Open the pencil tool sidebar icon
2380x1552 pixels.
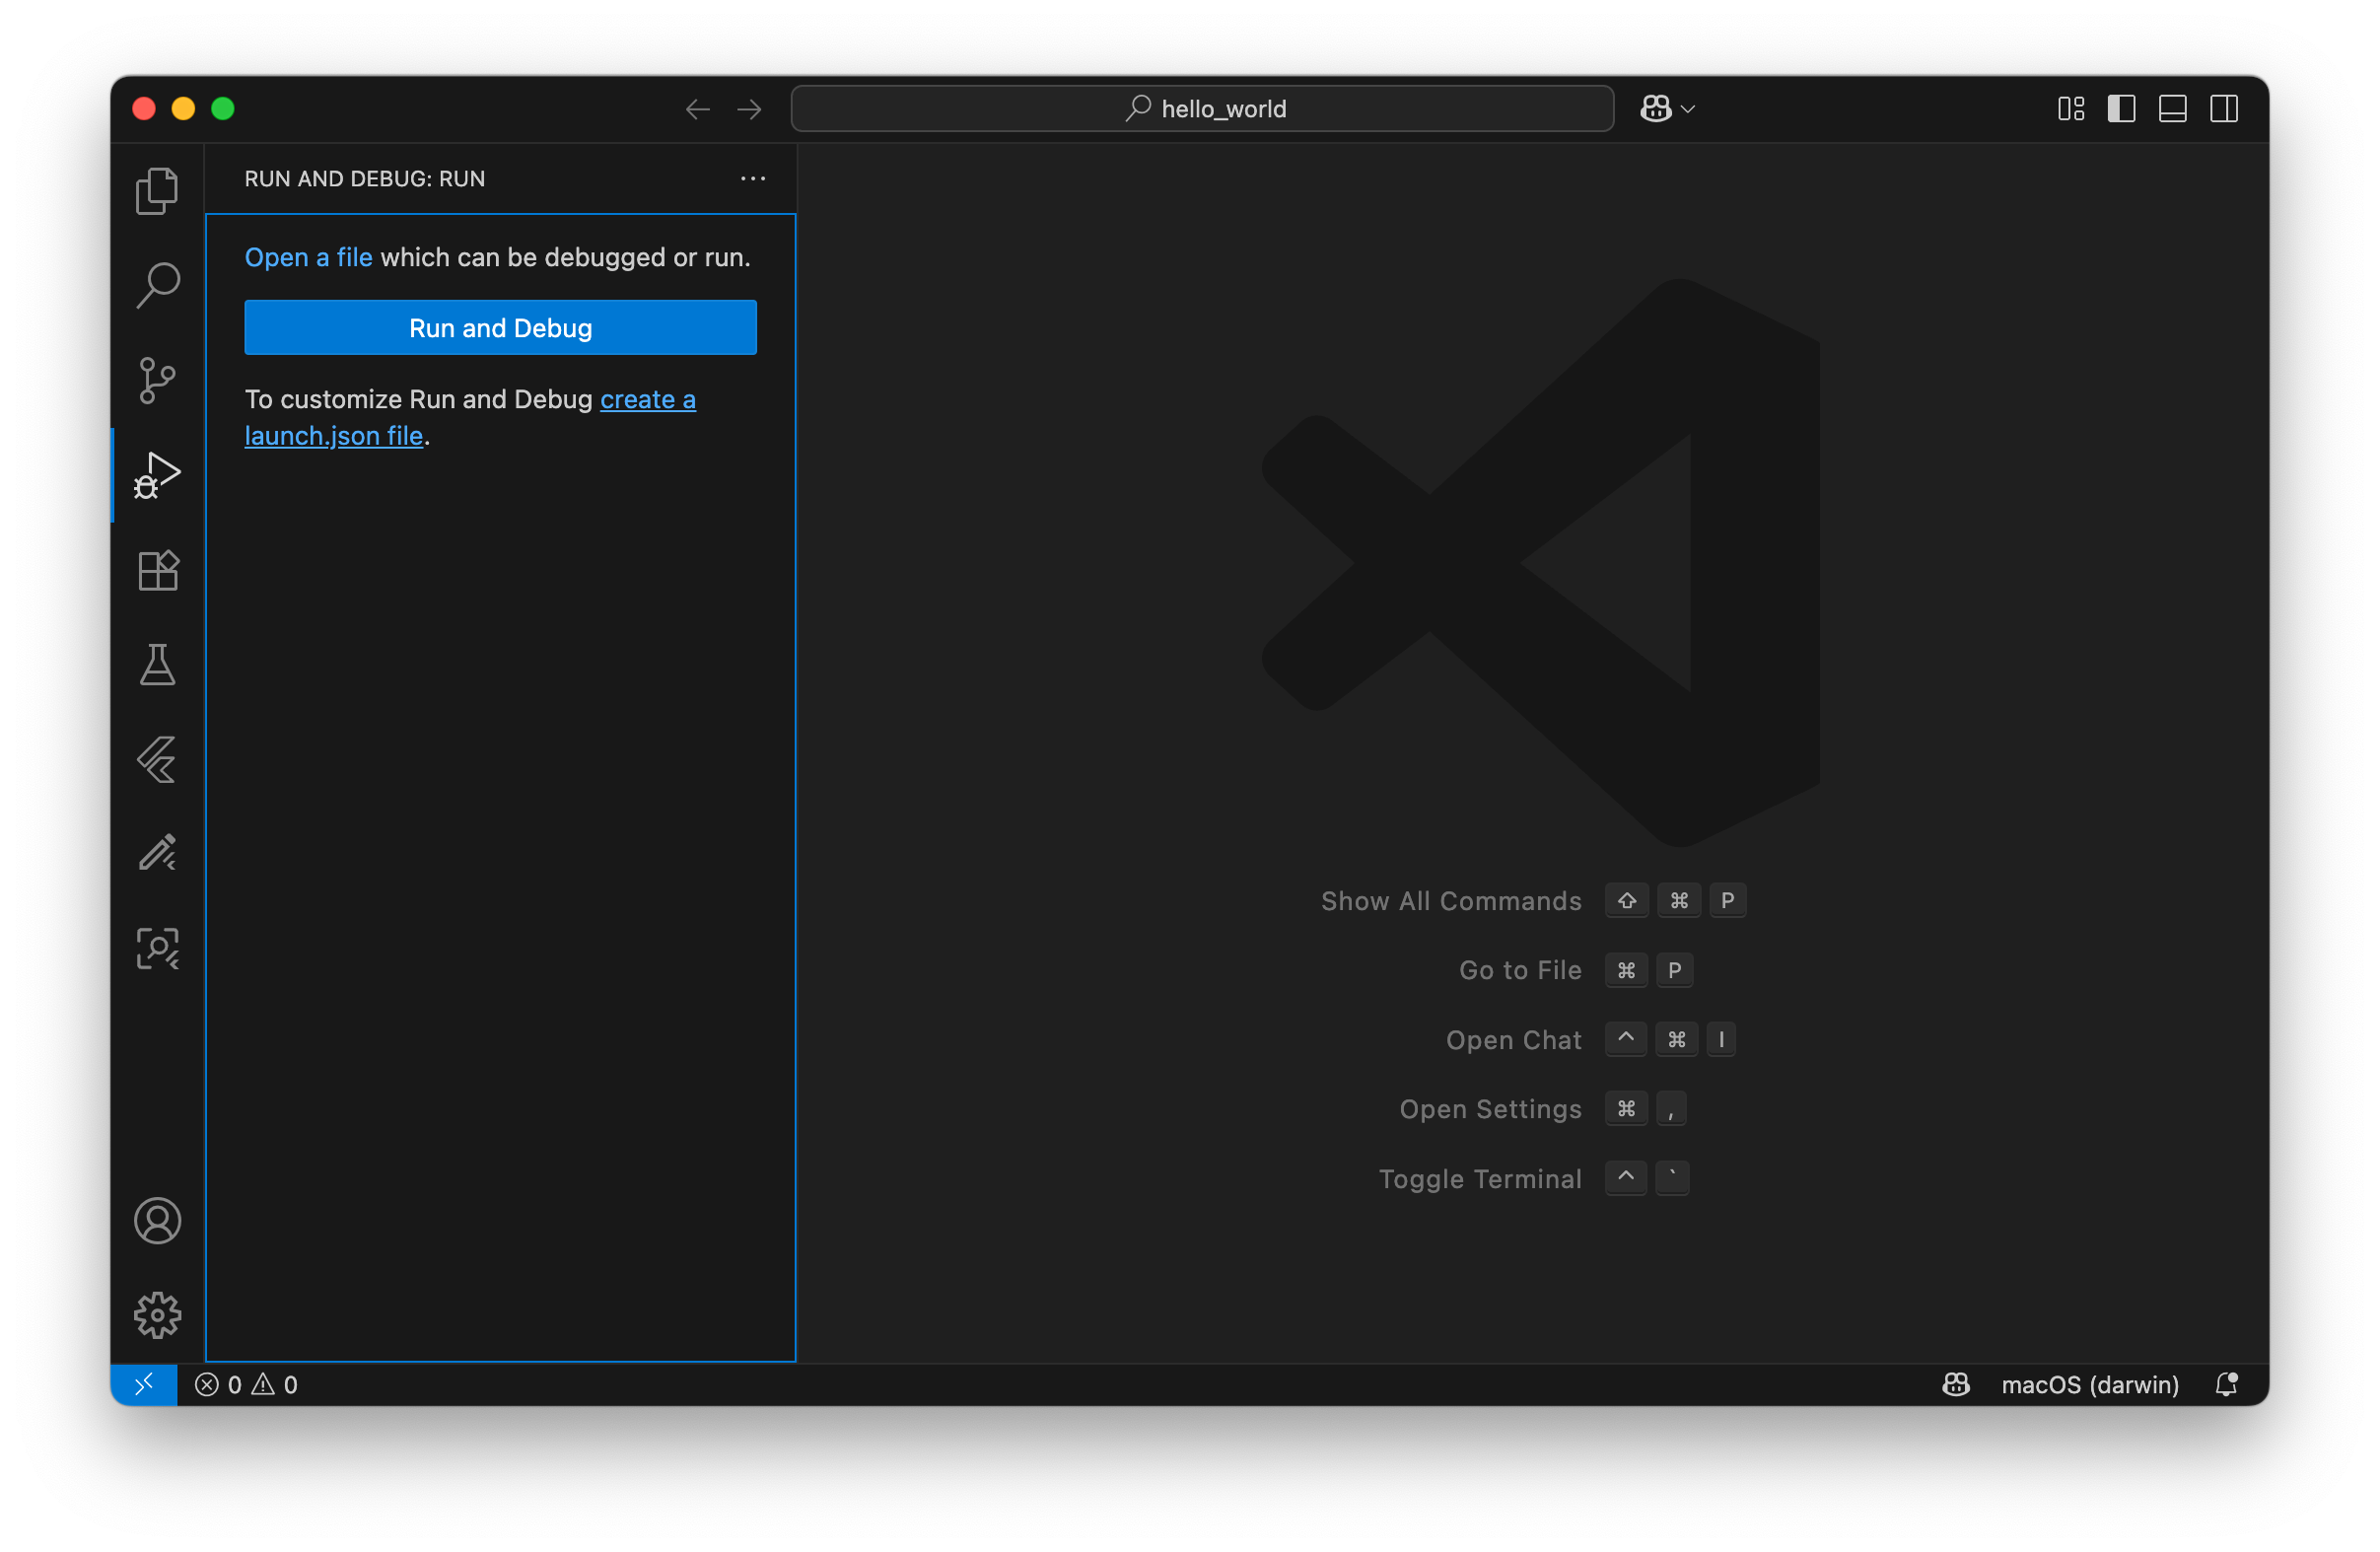tap(157, 853)
